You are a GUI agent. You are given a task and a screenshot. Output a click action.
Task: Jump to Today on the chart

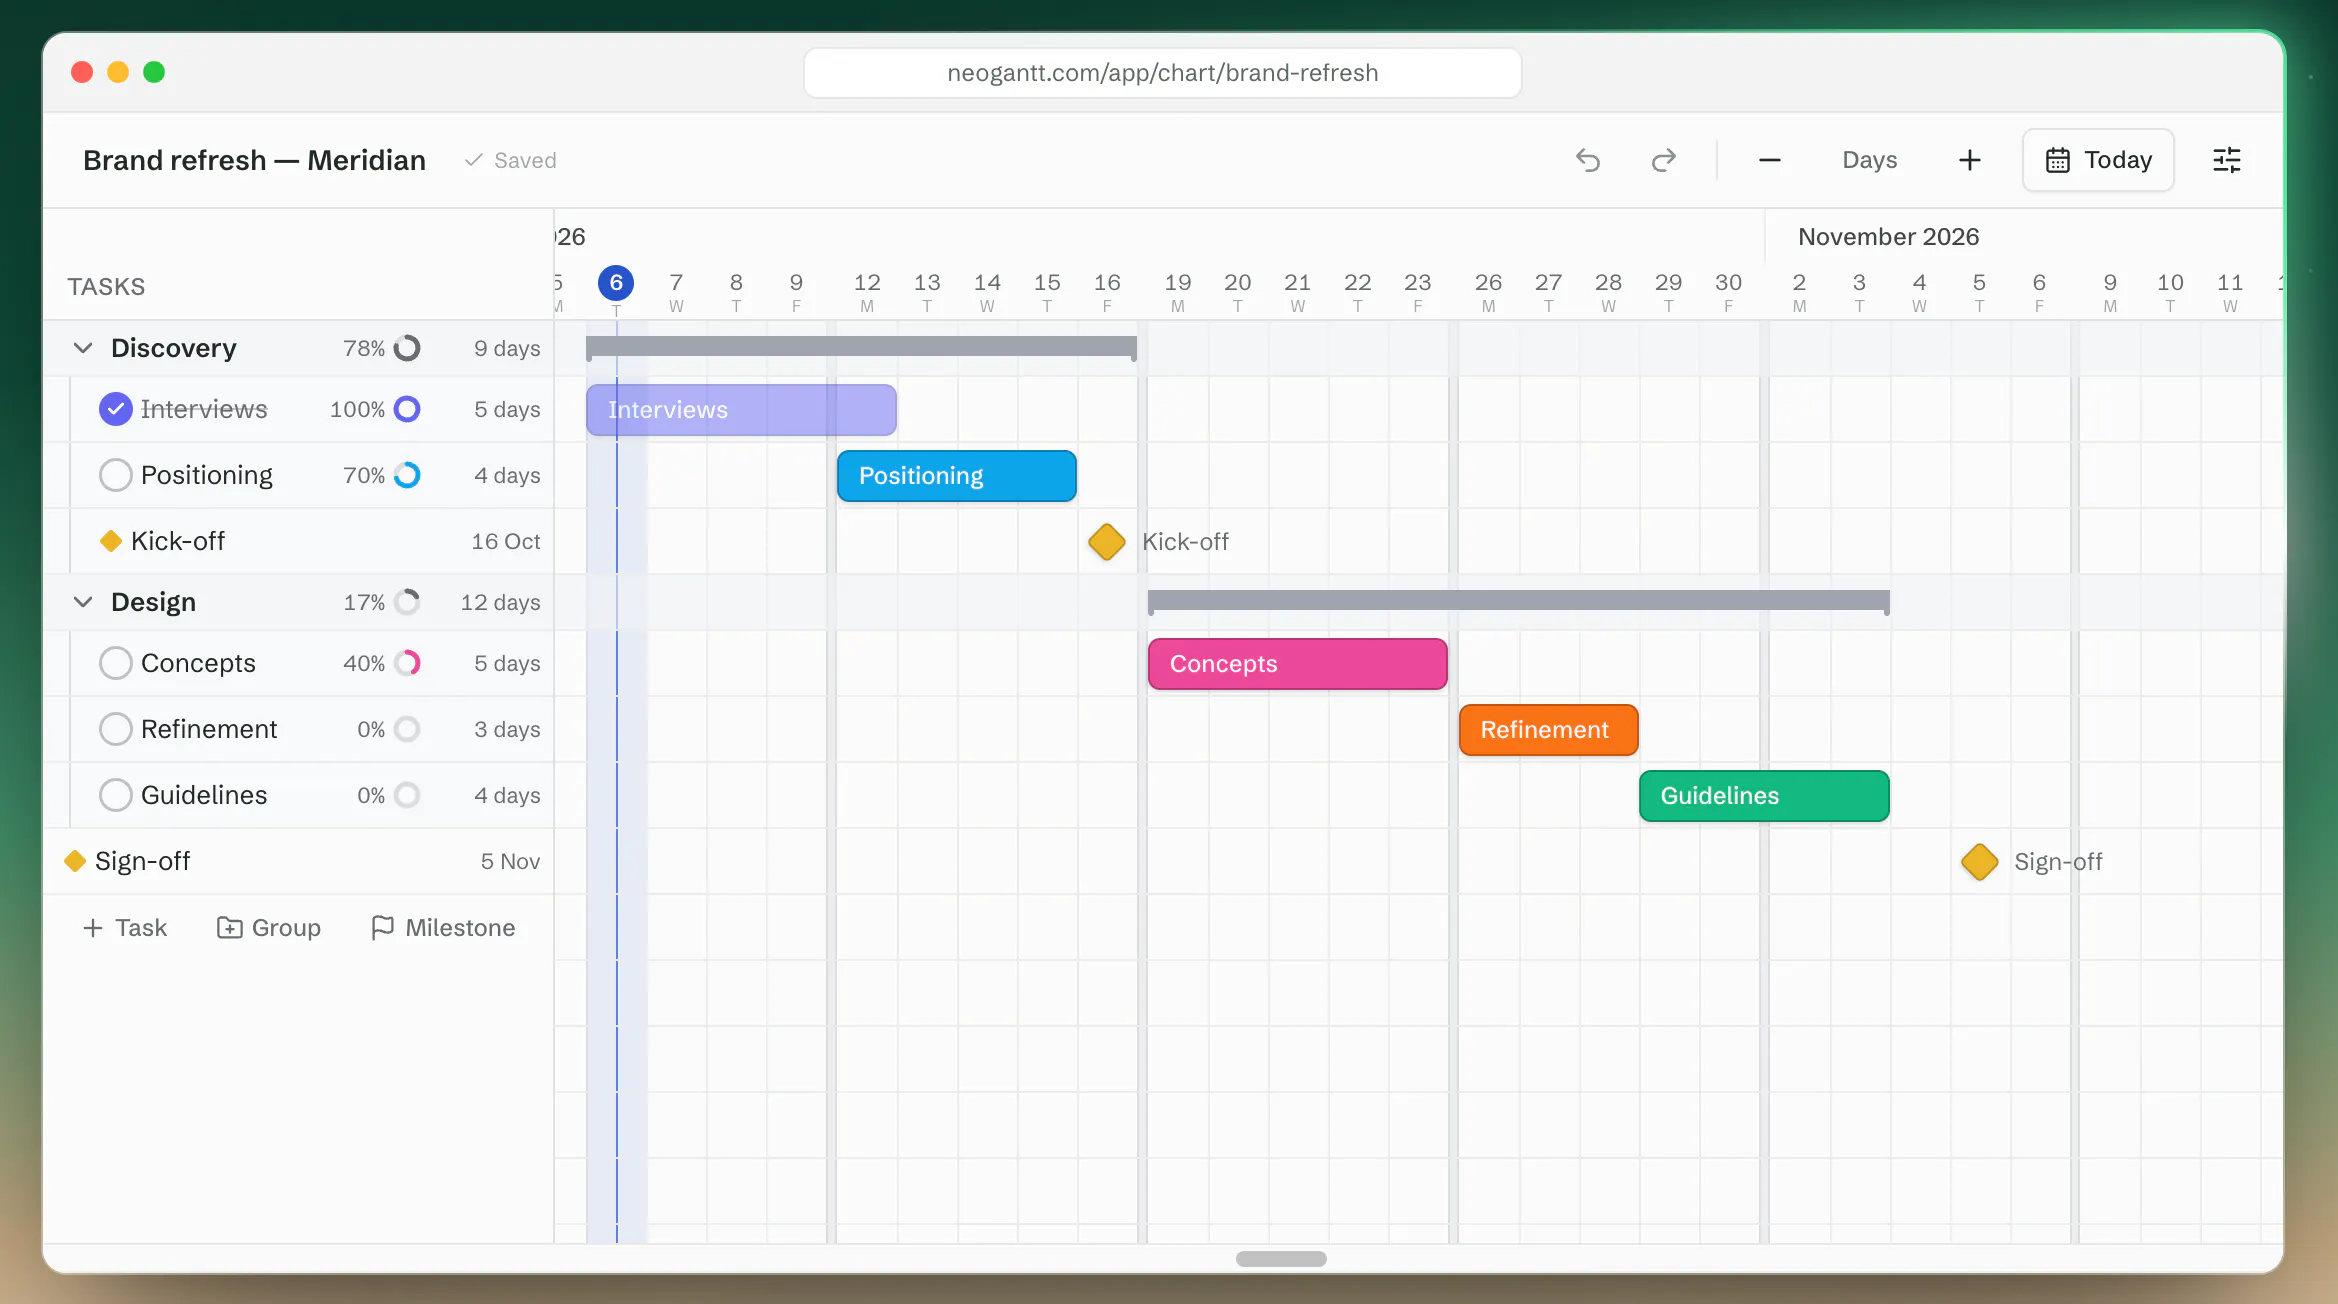click(2098, 160)
